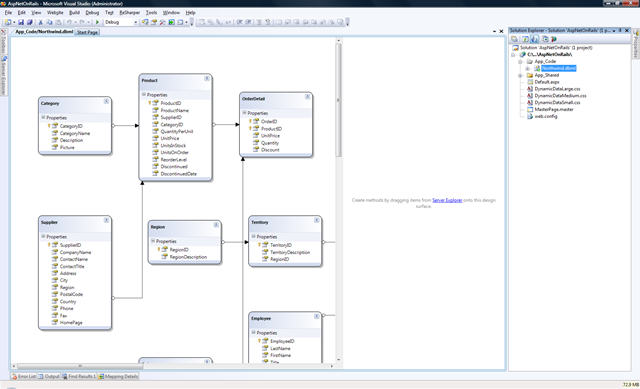Click the Cut scissors icon
The height and width of the screenshot is (389, 640).
click(x=40, y=22)
